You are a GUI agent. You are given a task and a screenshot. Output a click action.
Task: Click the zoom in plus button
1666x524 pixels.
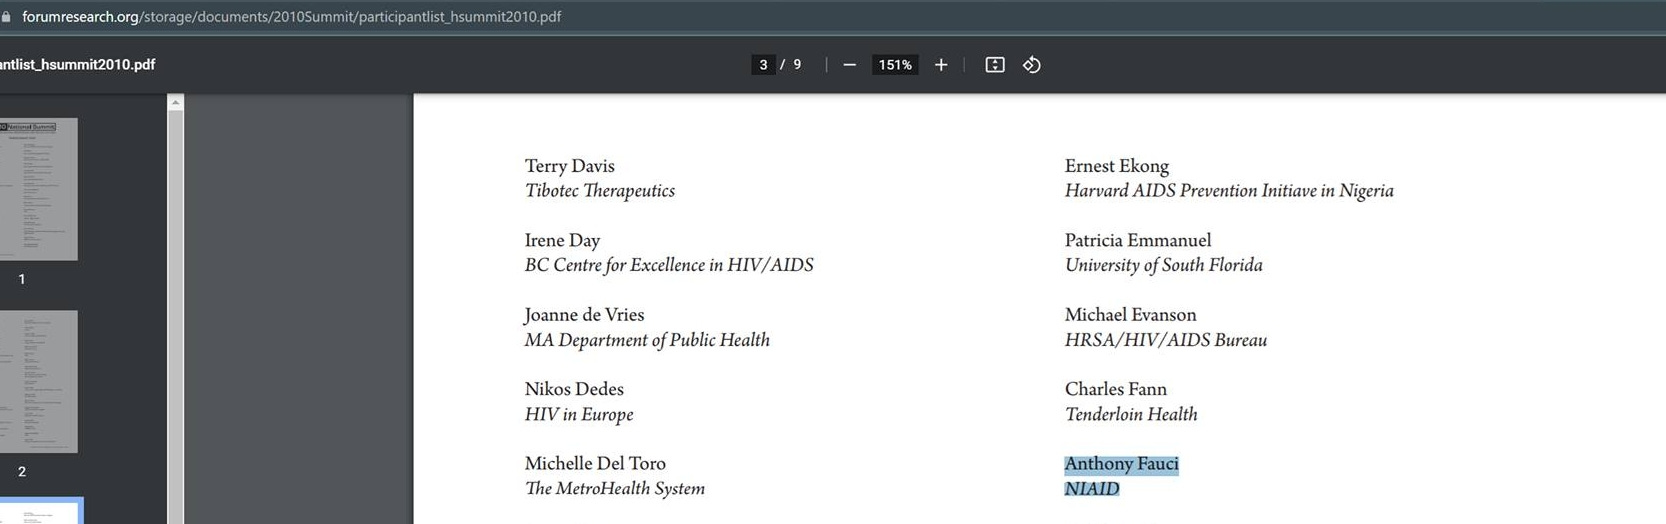pyautogui.click(x=941, y=65)
